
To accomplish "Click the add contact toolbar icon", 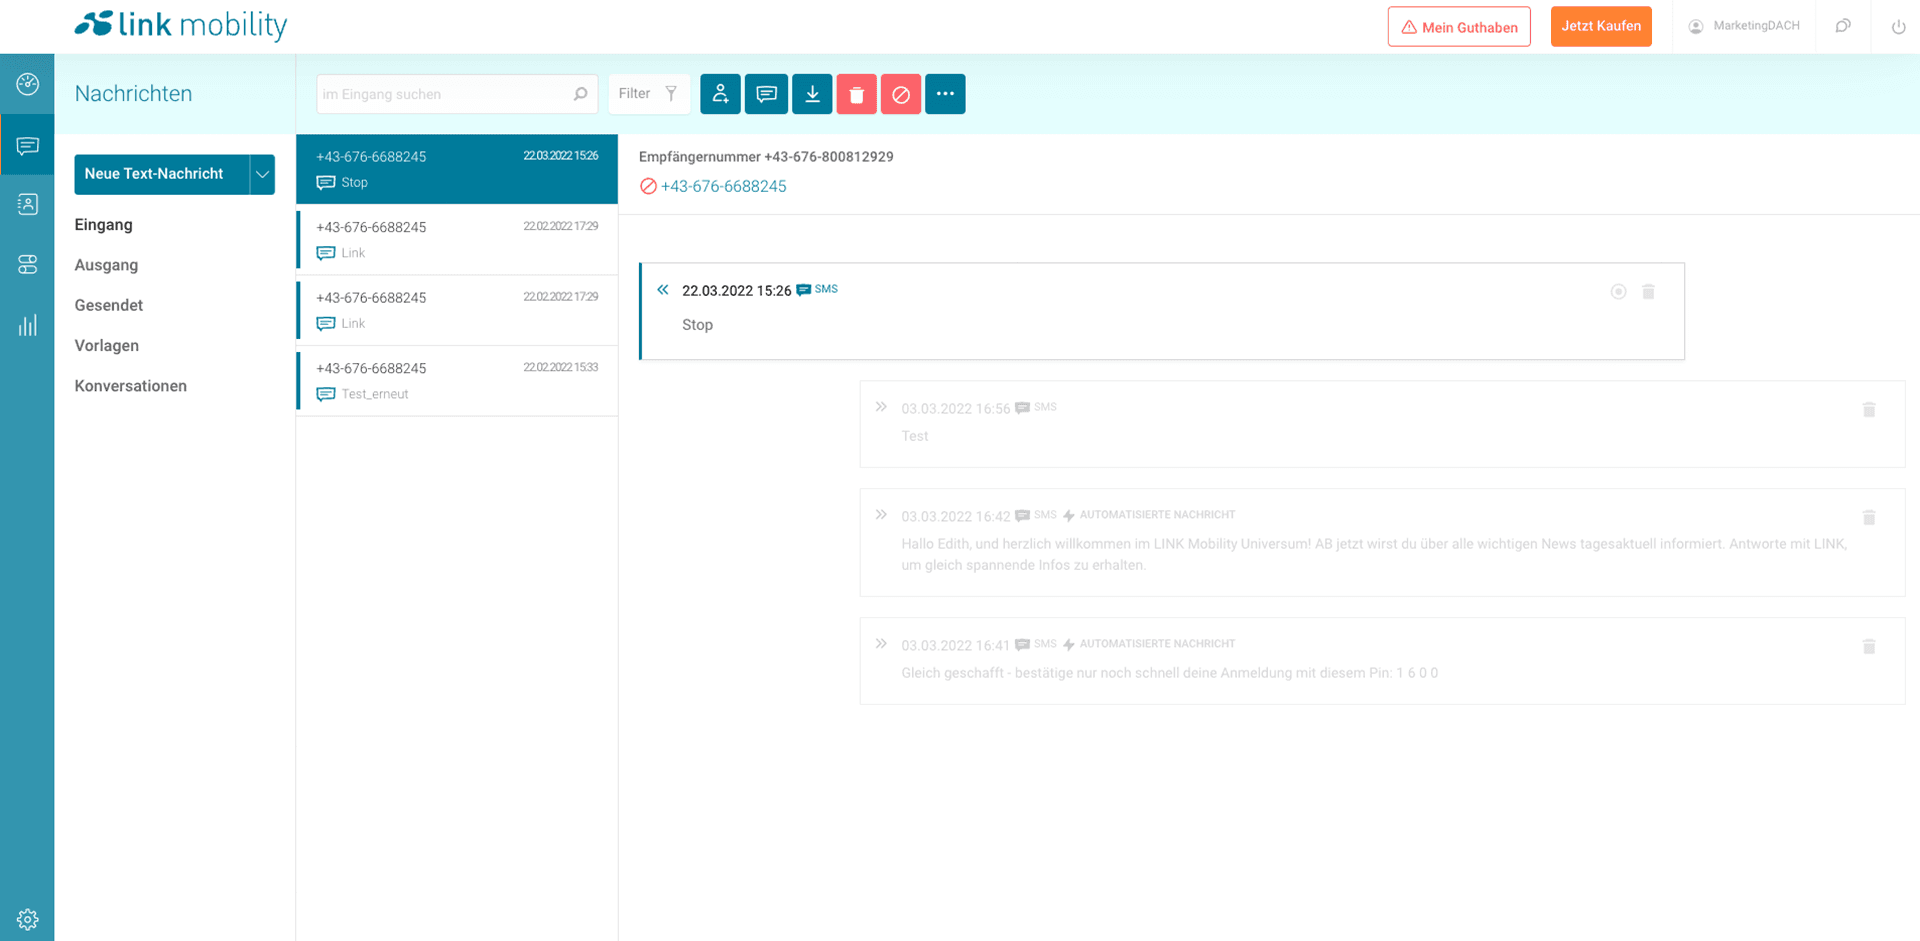I will (720, 94).
